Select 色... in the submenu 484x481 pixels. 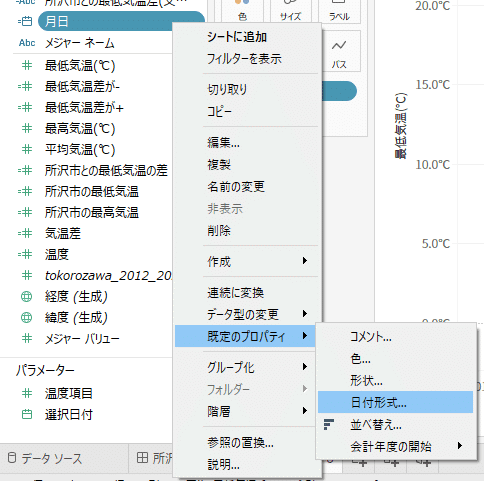click(360, 359)
